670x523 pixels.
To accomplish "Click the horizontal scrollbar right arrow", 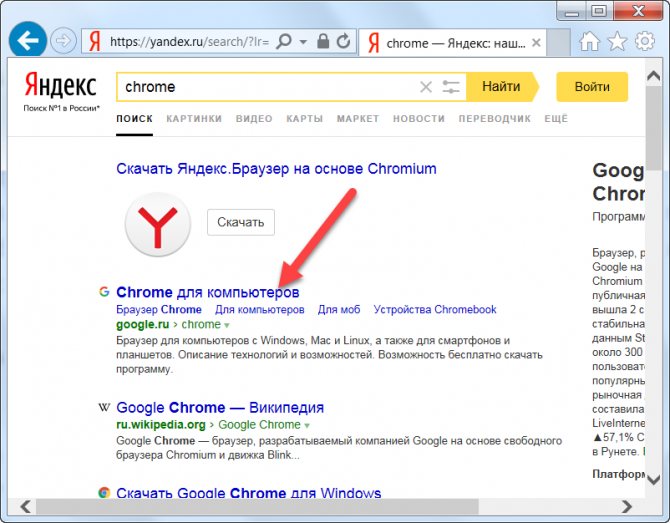I will coord(627,507).
